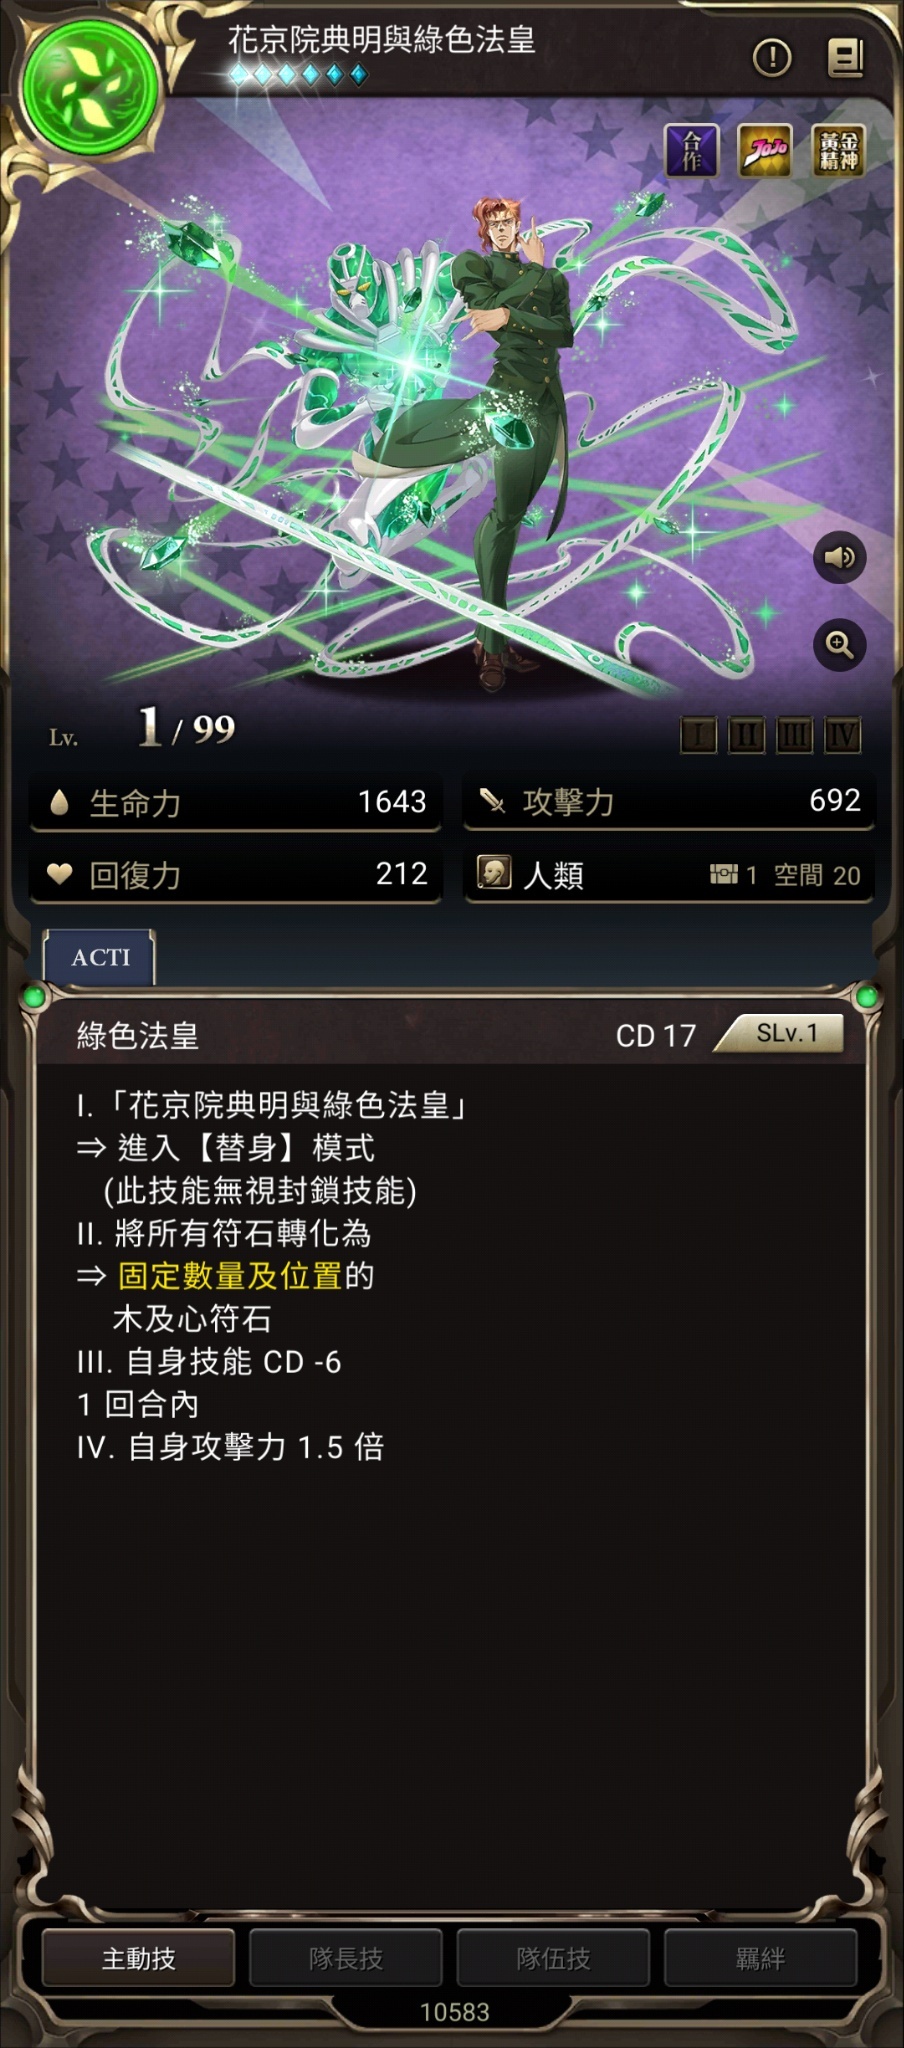Image resolution: width=904 pixels, height=2048 pixels.
Task: Switch to the ACTI tab
Action: pyautogui.click(x=100, y=957)
